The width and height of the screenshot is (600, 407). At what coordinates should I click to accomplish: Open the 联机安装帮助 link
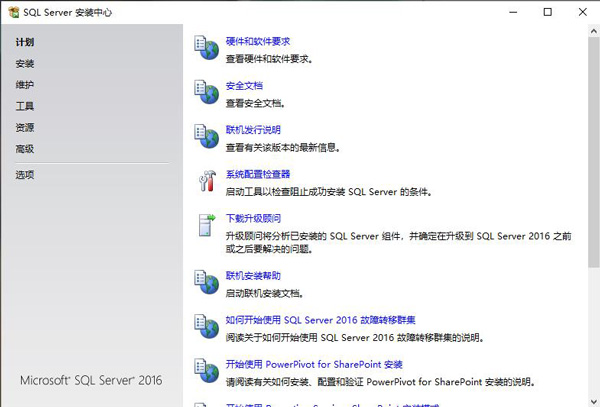pyautogui.click(x=253, y=276)
